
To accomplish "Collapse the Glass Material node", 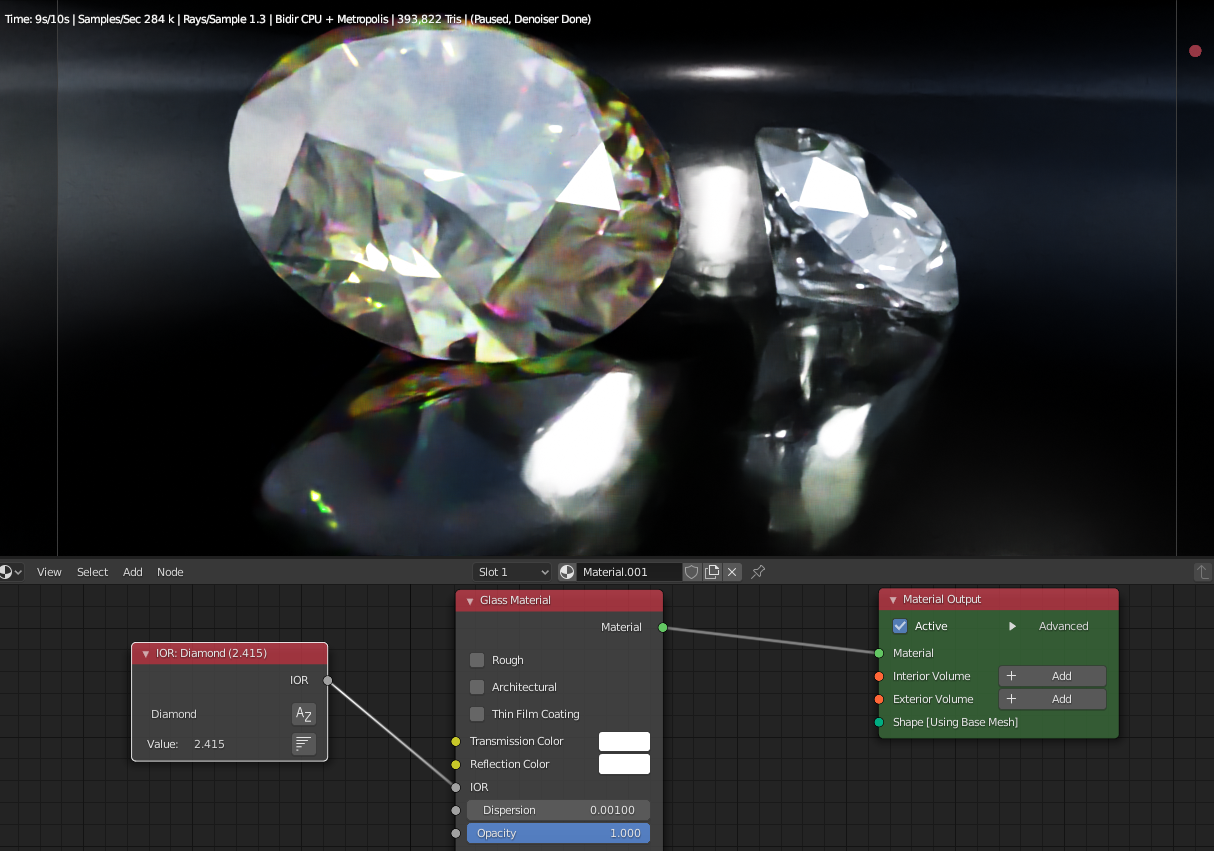I will (x=470, y=601).
